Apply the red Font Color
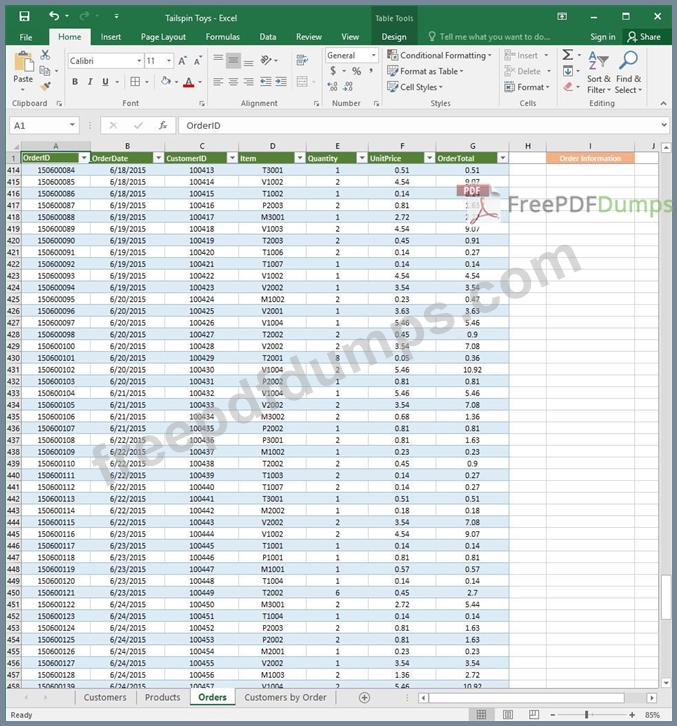This screenshot has height=726, width=677. [188, 82]
